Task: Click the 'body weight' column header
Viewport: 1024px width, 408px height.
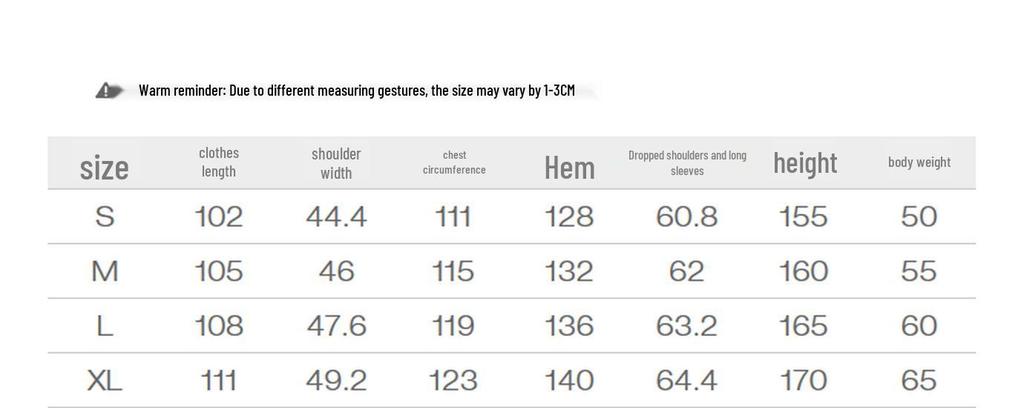Action: coord(919,162)
